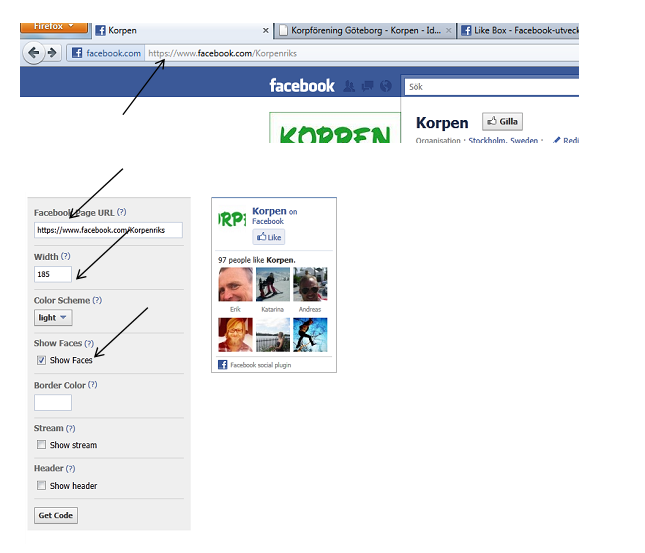This screenshot has width=645, height=553.
Task: Click the Like button in preview
Action: pyautogui.click(x=269, y=237)
